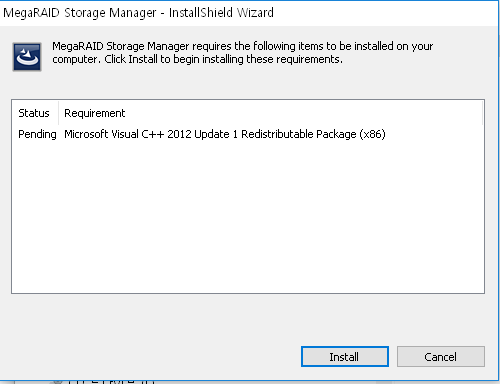Select the Requirement column header
The width and height of the screenshot is (500, 384).
coord(95,113)
